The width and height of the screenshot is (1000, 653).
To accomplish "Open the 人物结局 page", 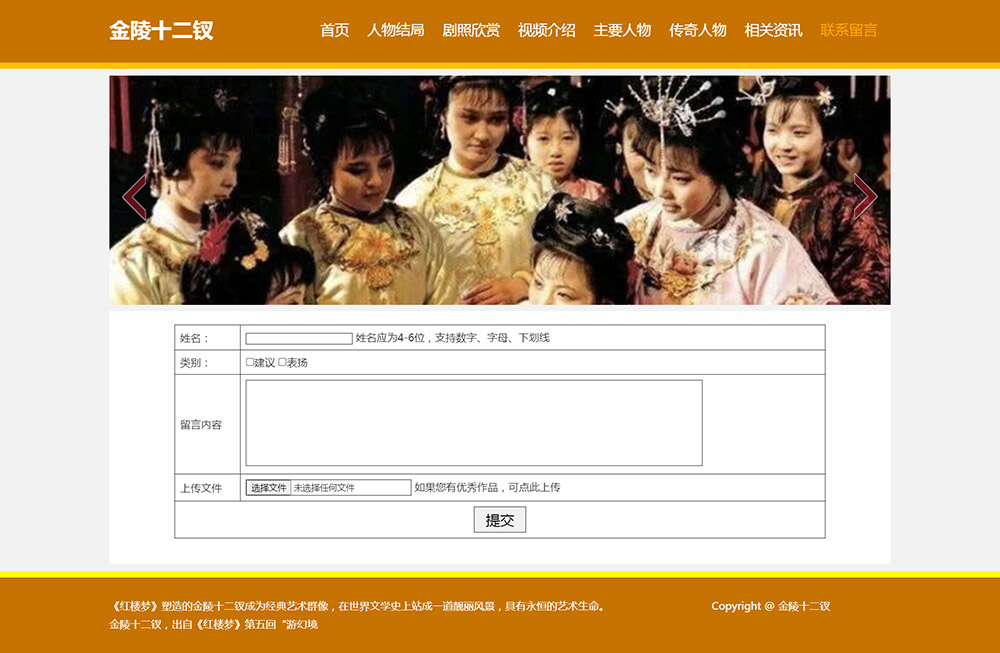I will [x=396, y=30].
